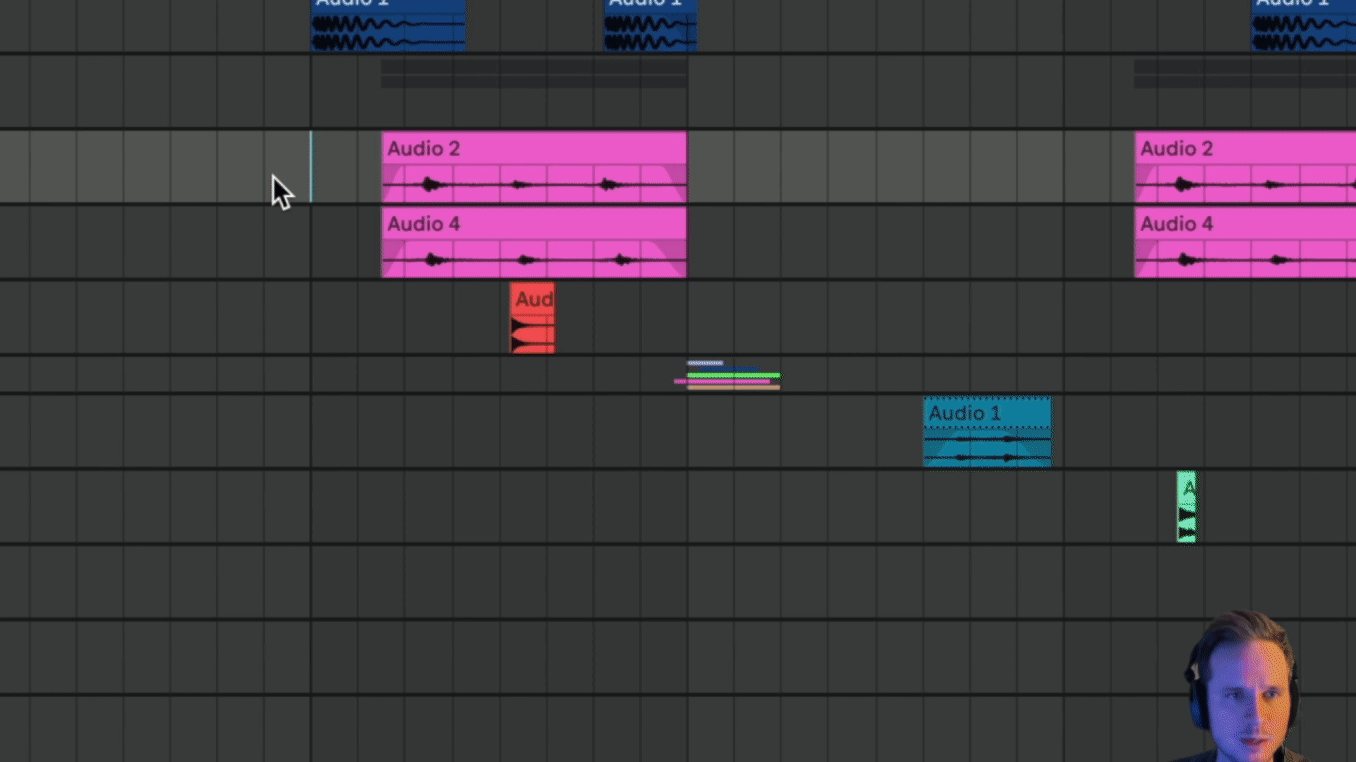Click the green mini clip in collapsed track
This screenshot has height=762, width=1356.
[x=733, y=375]
